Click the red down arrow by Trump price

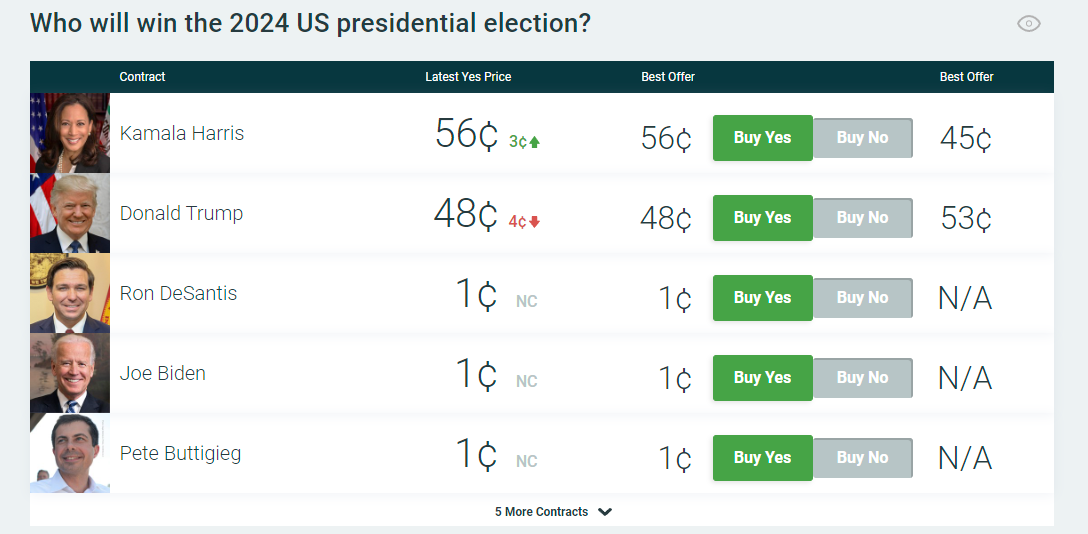pyautogui.click(x=535, y=222)
